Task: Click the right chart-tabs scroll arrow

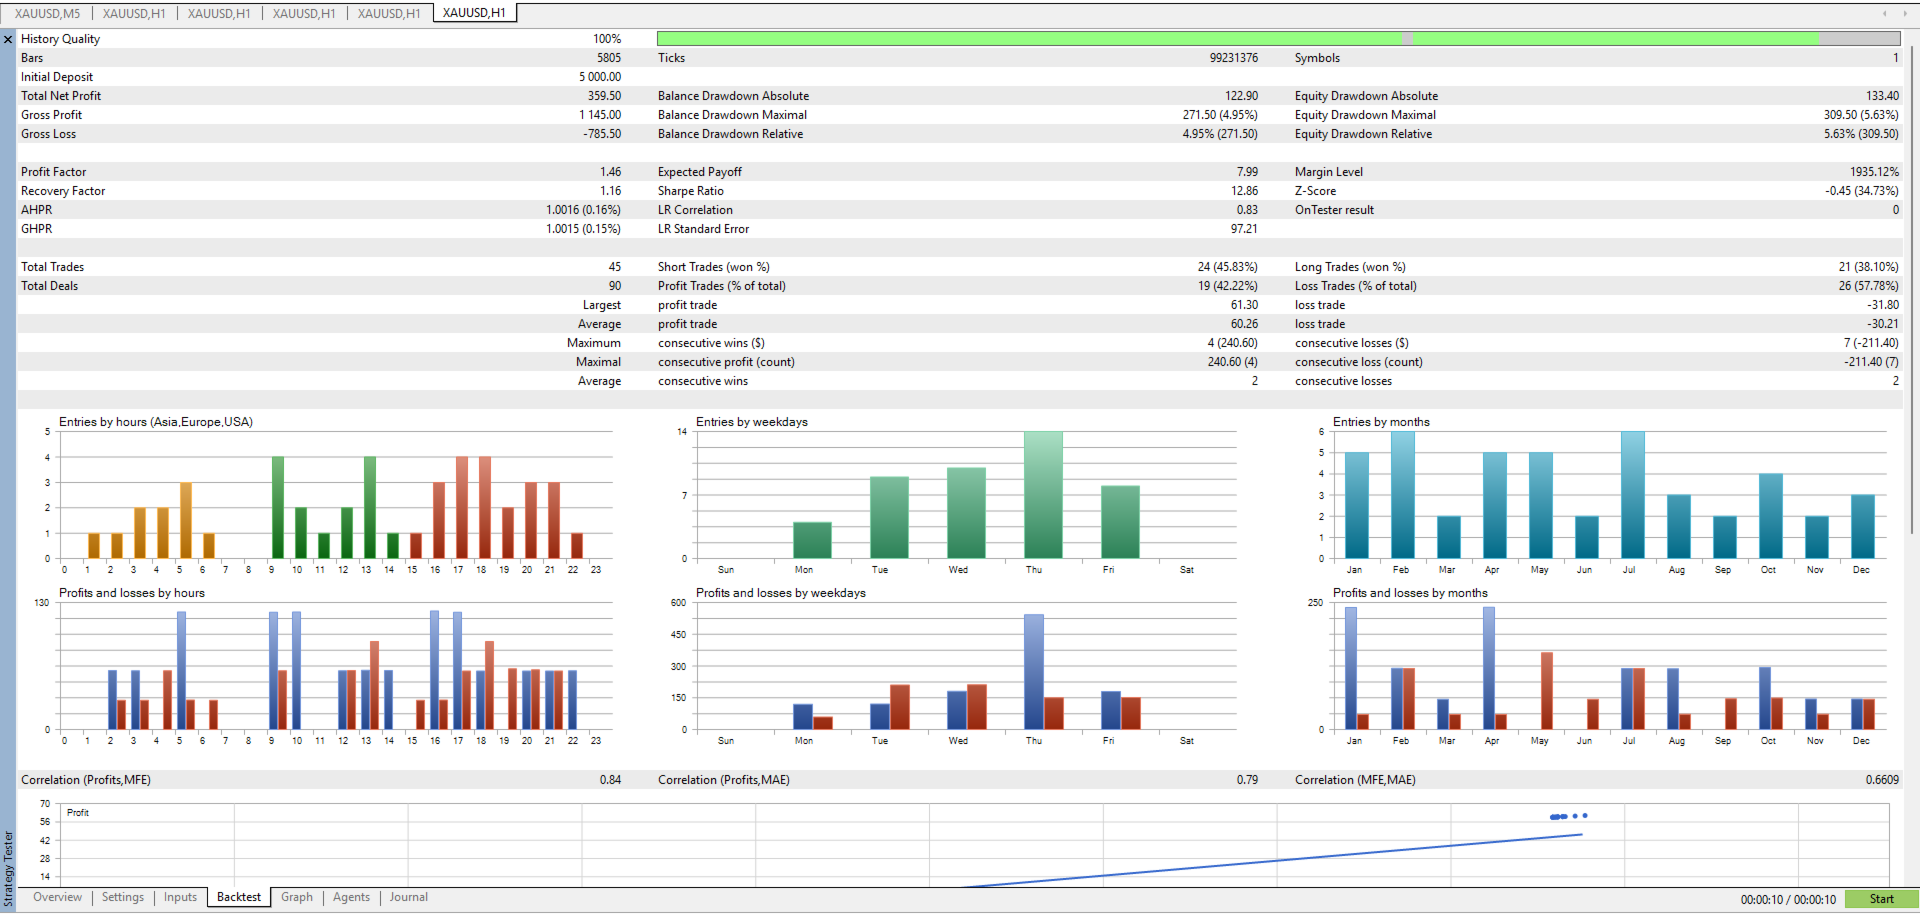Action: click(x=1905, y=13)
